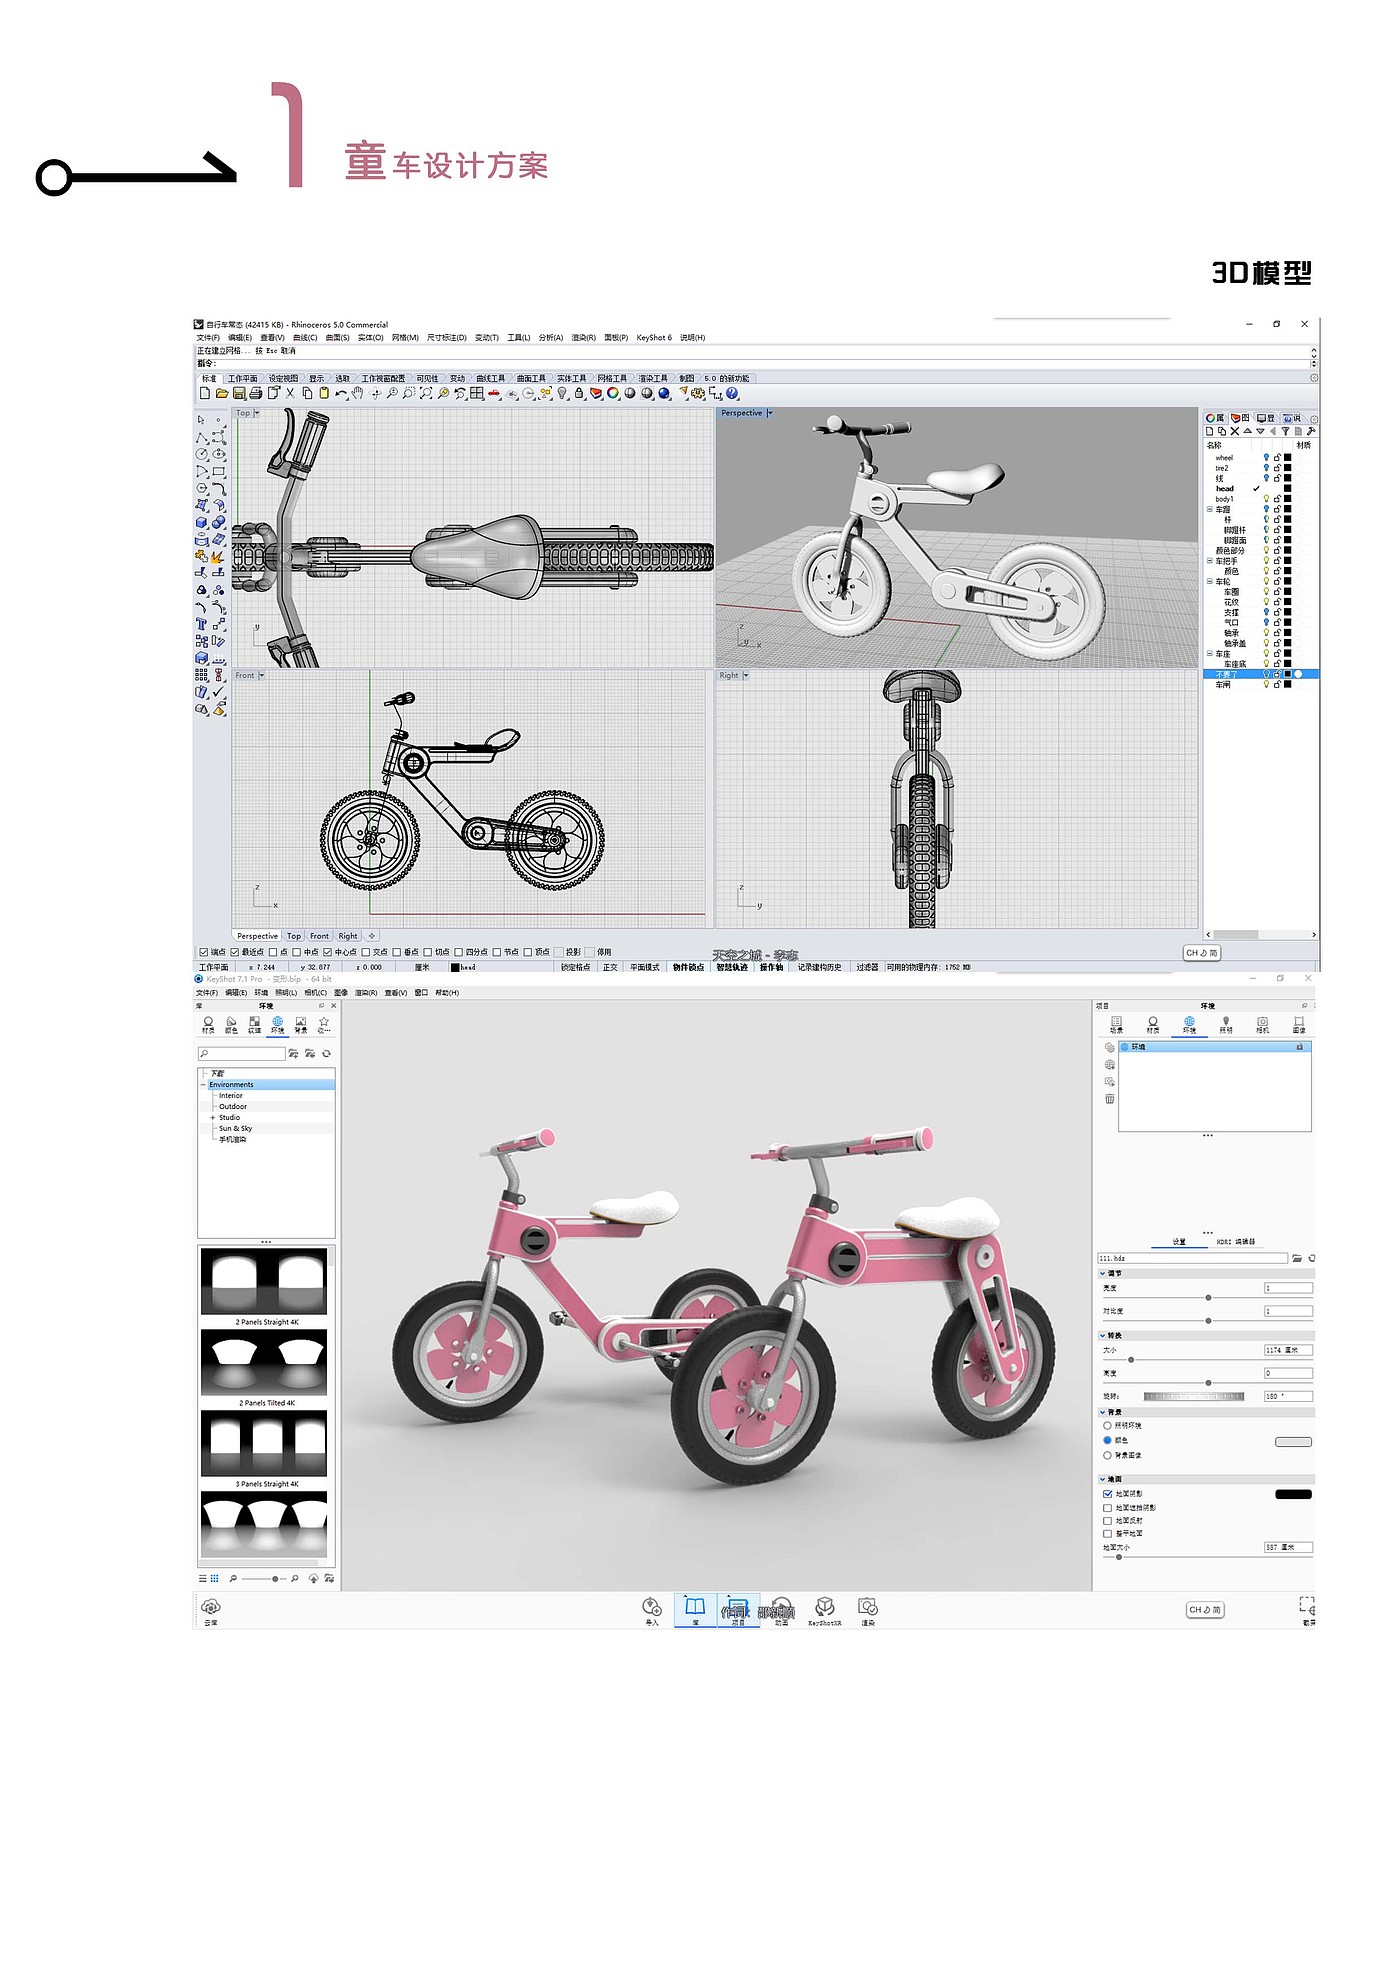Collapse the 转换 section in KeyShot
Screen dimensions: 1400x1980
point(1103,1335)
